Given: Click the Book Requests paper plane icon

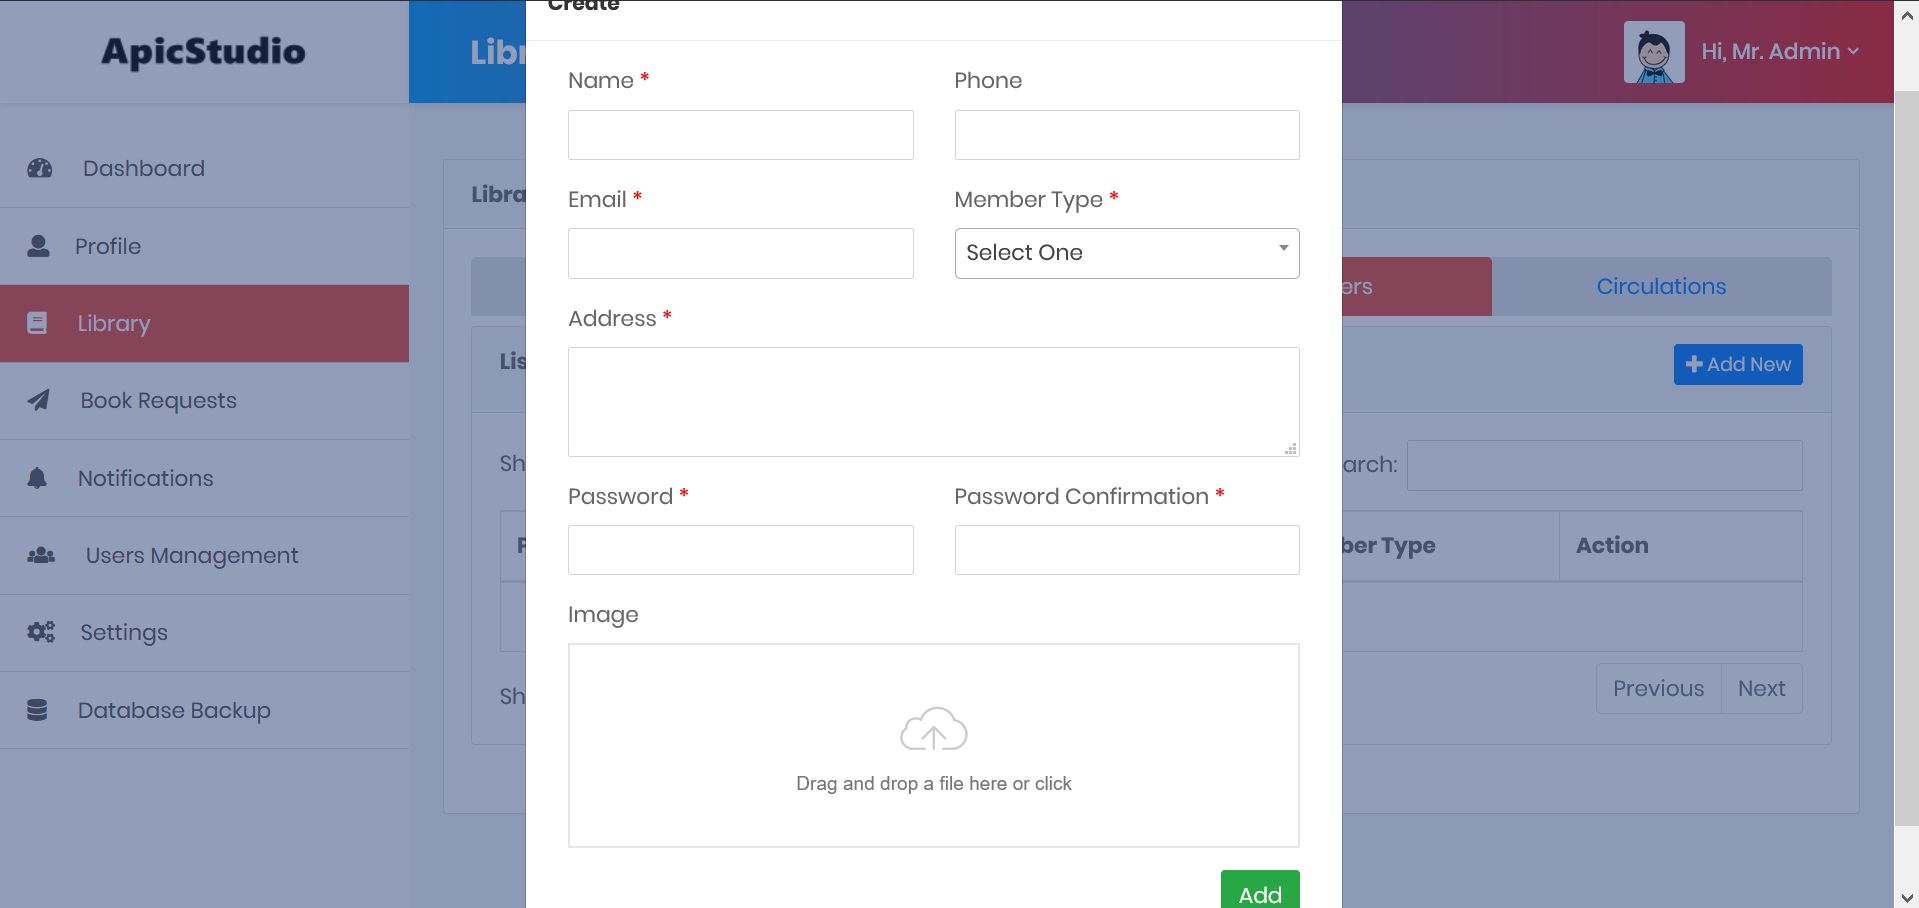Looking at the screenshot, I should [x=38, y=400].
